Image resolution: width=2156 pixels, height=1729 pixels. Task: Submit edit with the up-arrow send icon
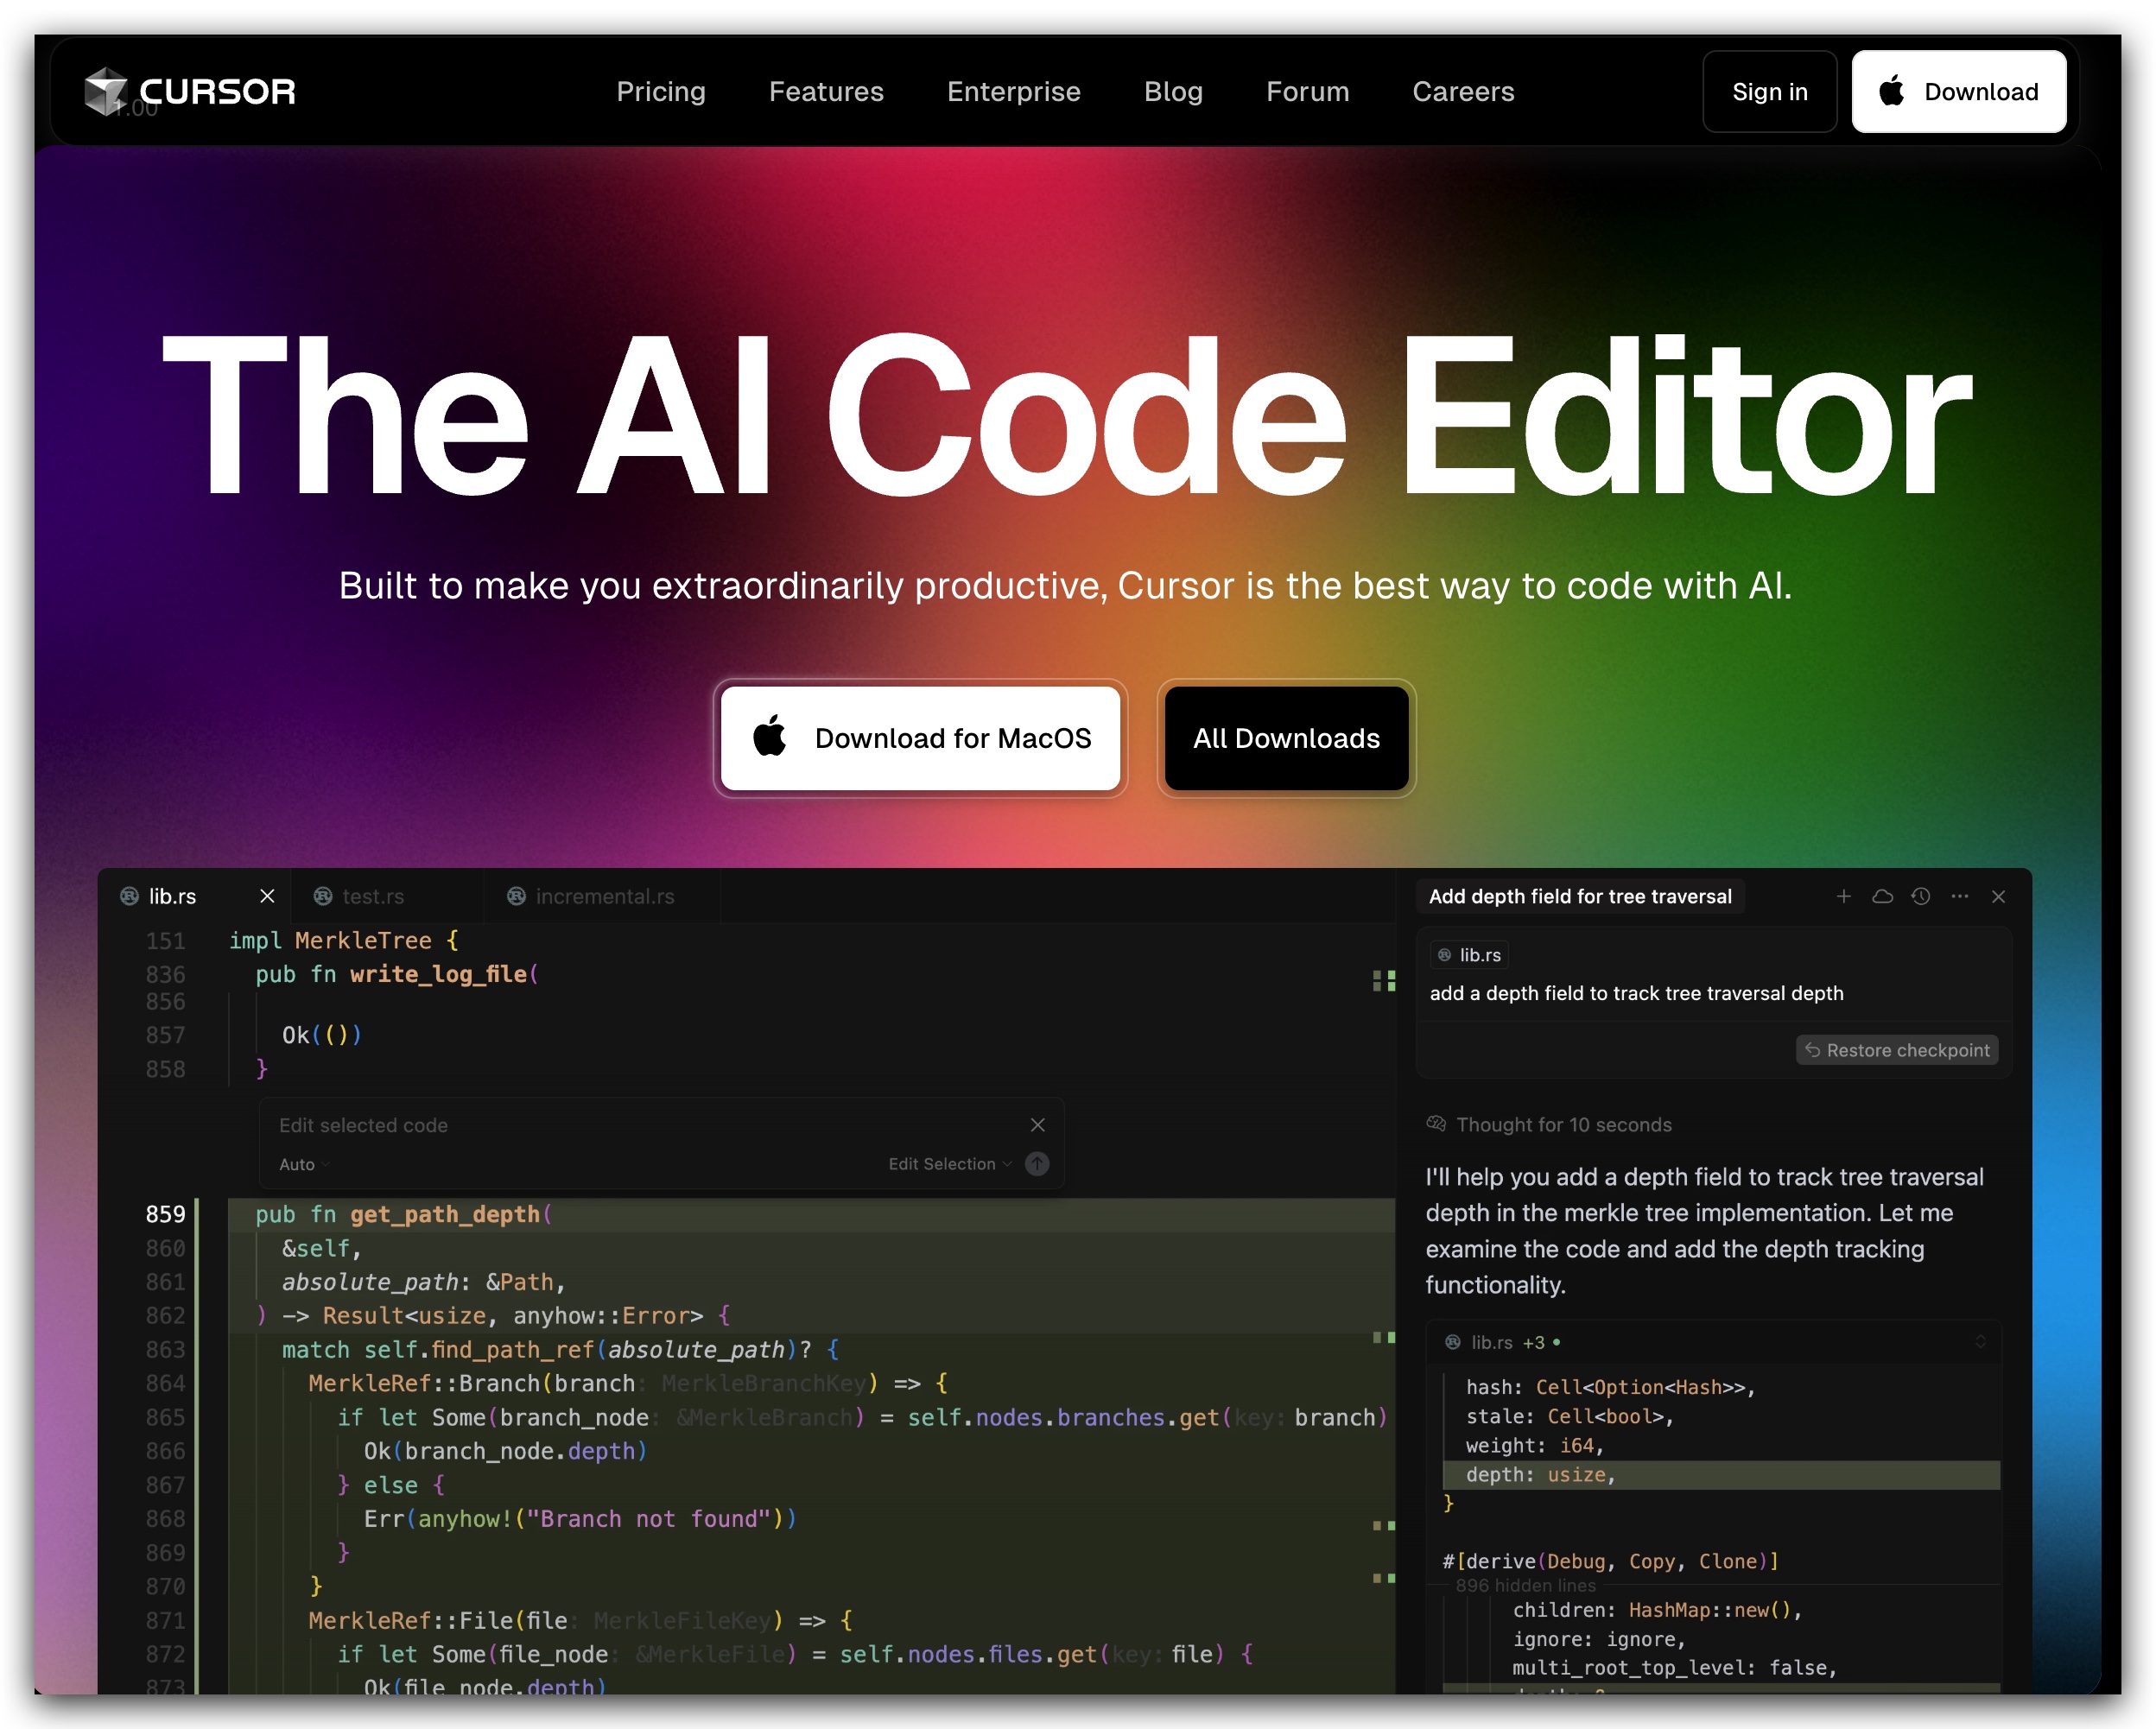click(1037, 1164)
